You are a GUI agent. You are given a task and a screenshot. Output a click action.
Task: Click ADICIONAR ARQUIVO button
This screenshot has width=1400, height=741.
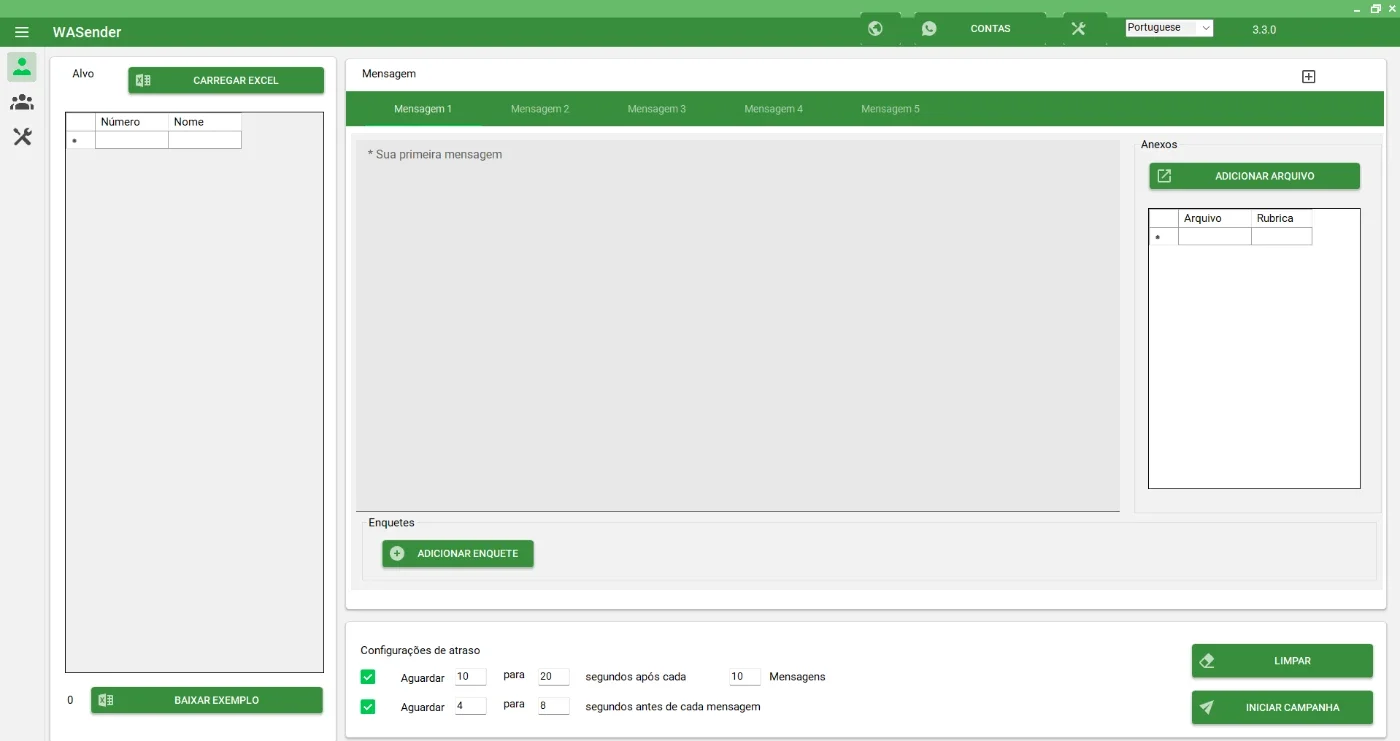pyautogui.click(x=1254, y=176)
